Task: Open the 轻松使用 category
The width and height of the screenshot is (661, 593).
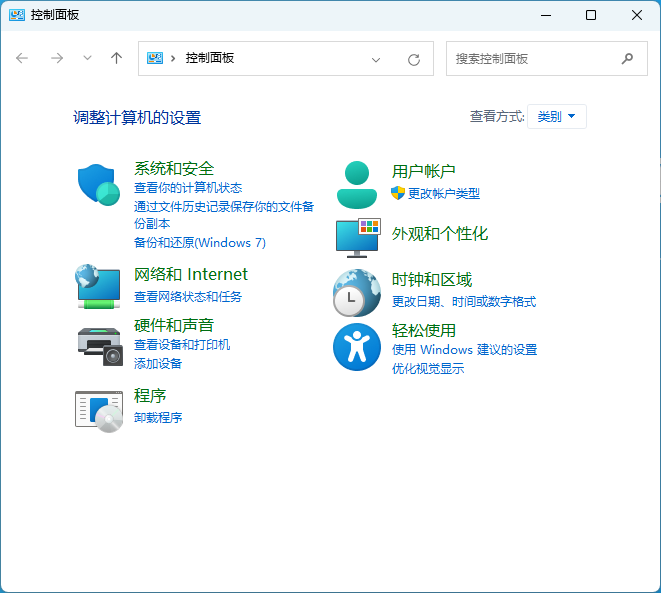Action: [424, 330]
